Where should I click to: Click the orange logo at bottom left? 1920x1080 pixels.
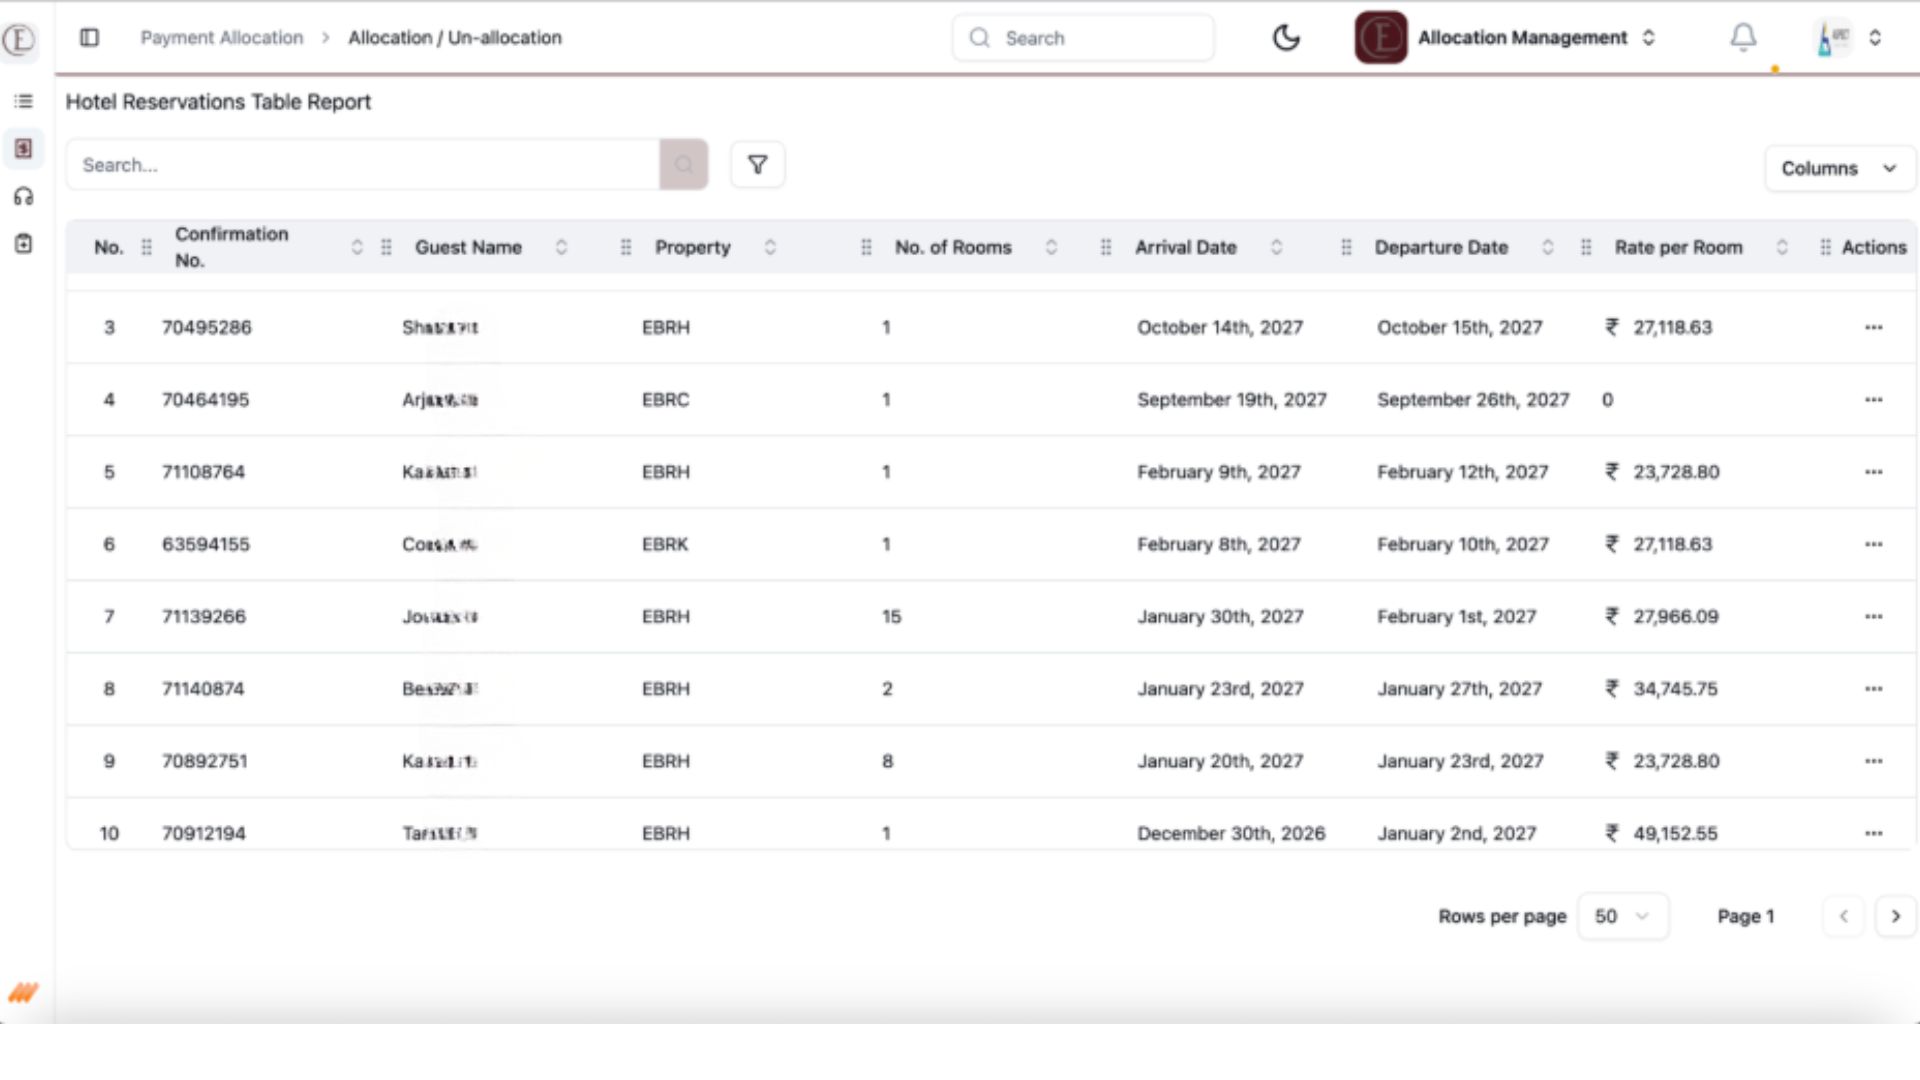[23, 992]
